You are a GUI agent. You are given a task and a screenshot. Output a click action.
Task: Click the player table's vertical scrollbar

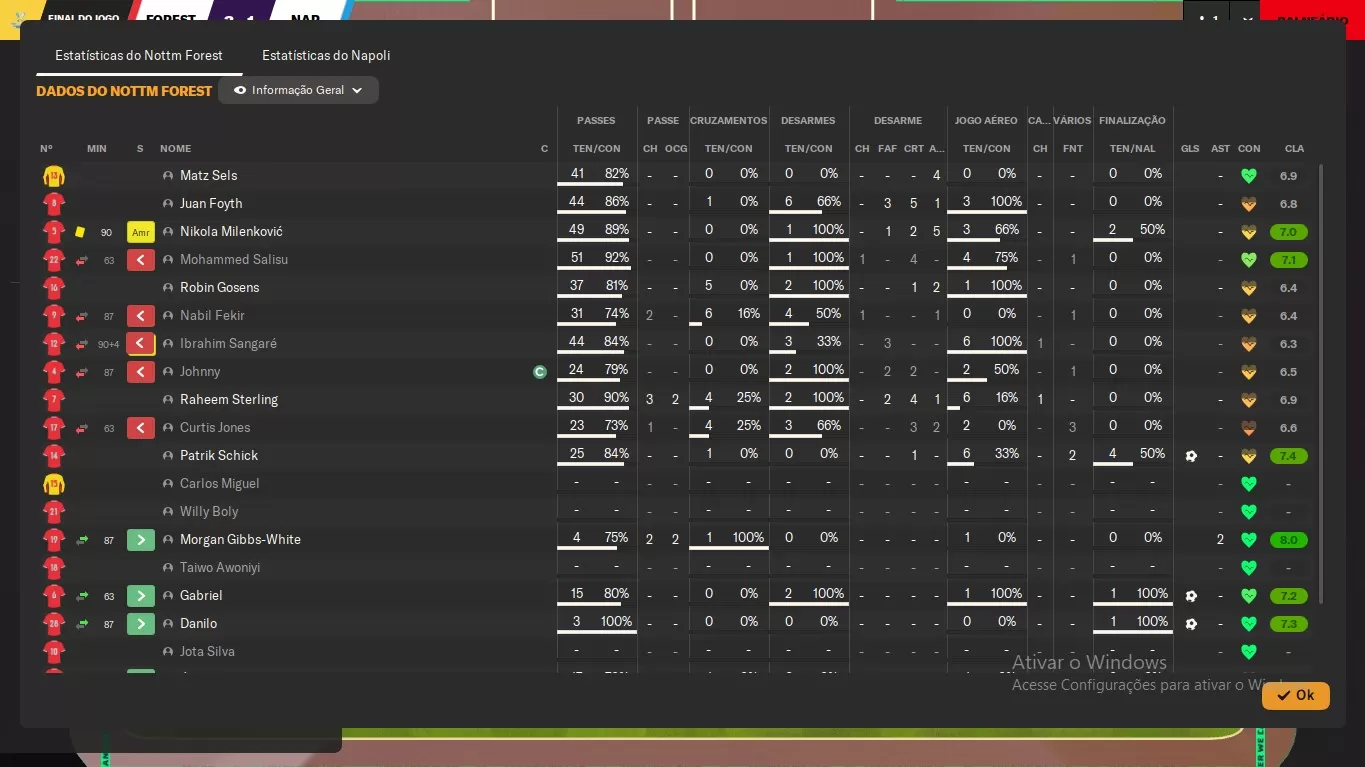[x=1321, y=384]
